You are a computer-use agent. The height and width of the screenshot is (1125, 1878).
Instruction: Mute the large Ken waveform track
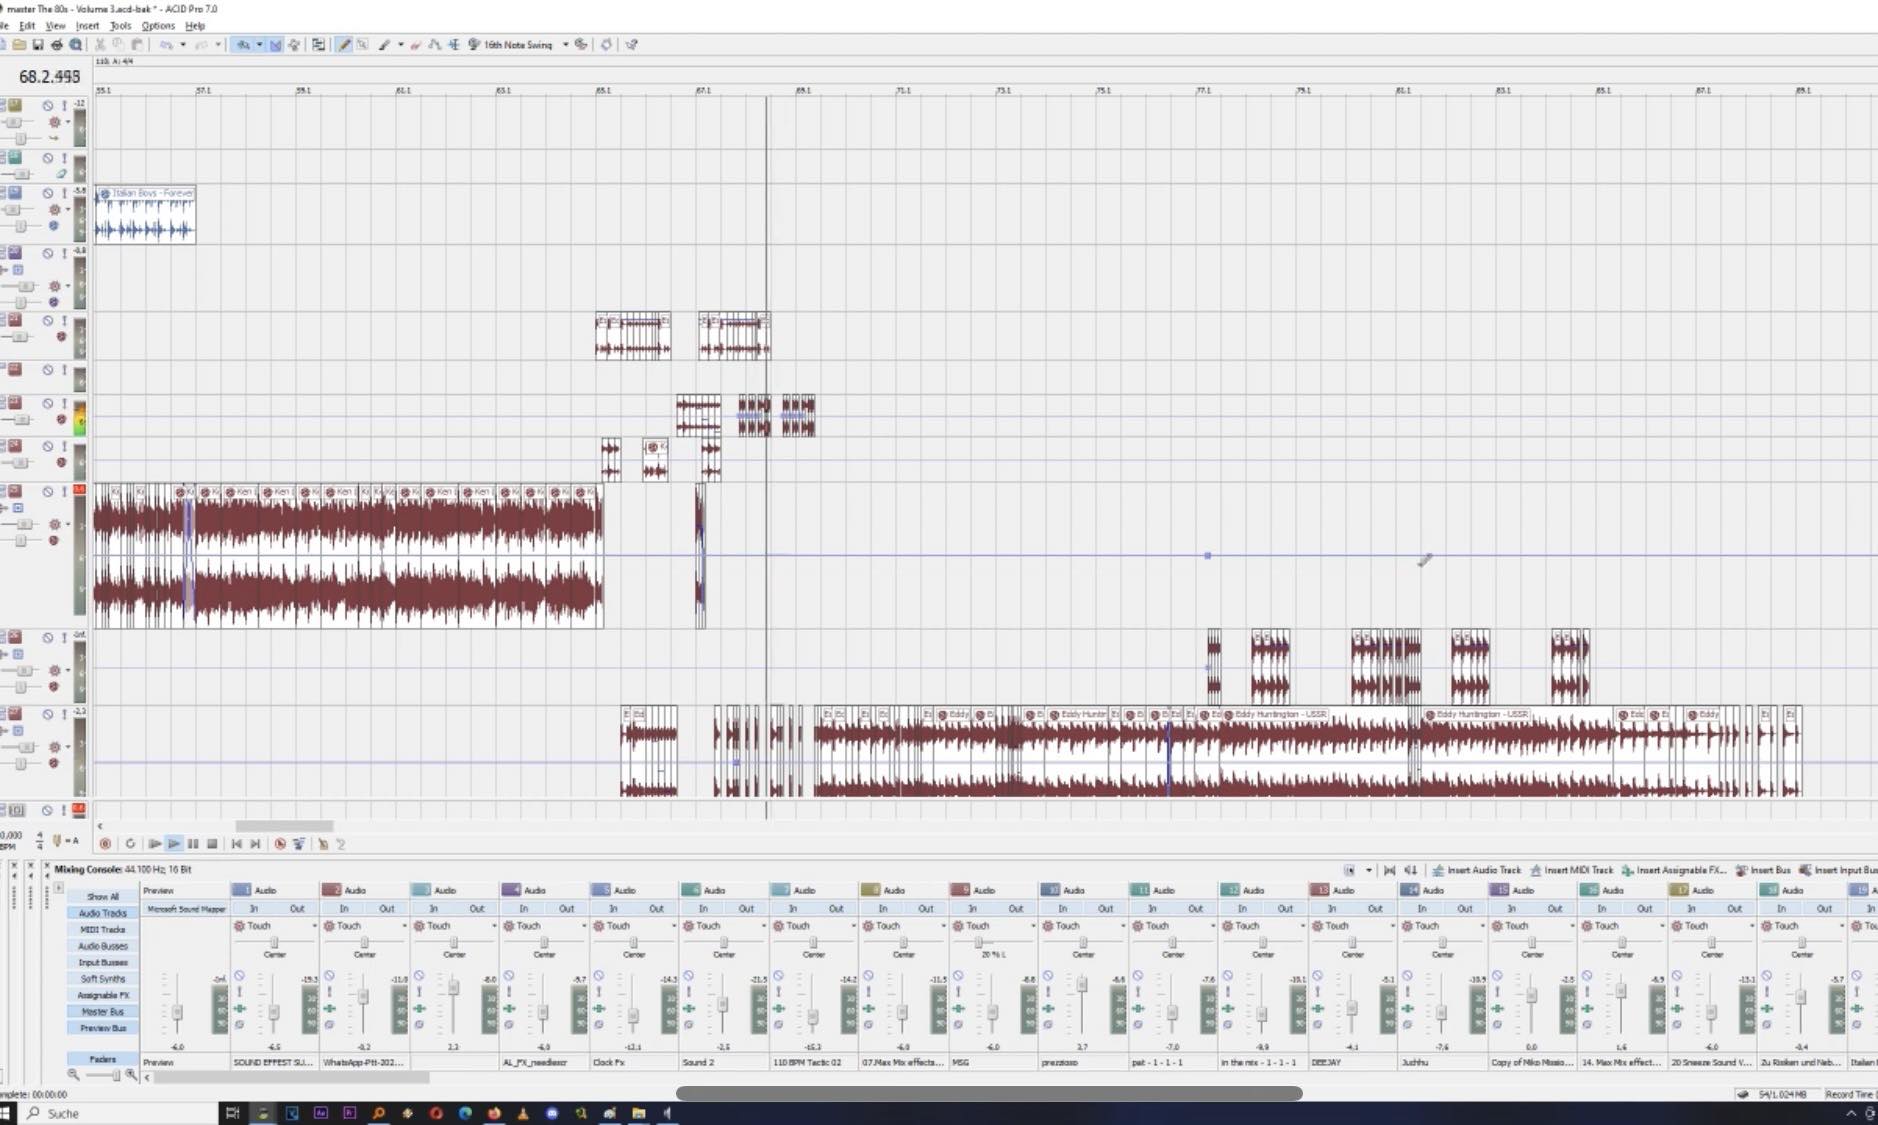tap(47, 492)
